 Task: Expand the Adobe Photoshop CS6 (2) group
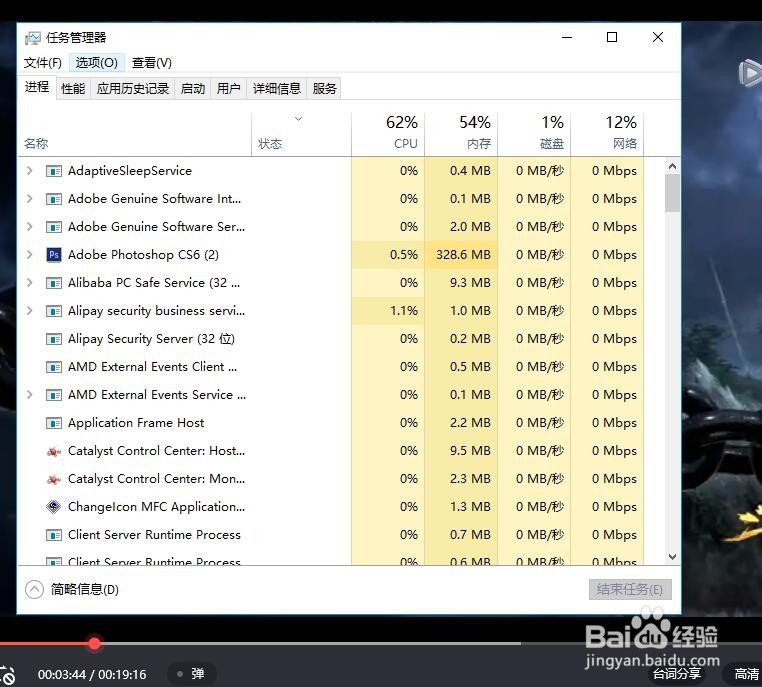point(30,255)
